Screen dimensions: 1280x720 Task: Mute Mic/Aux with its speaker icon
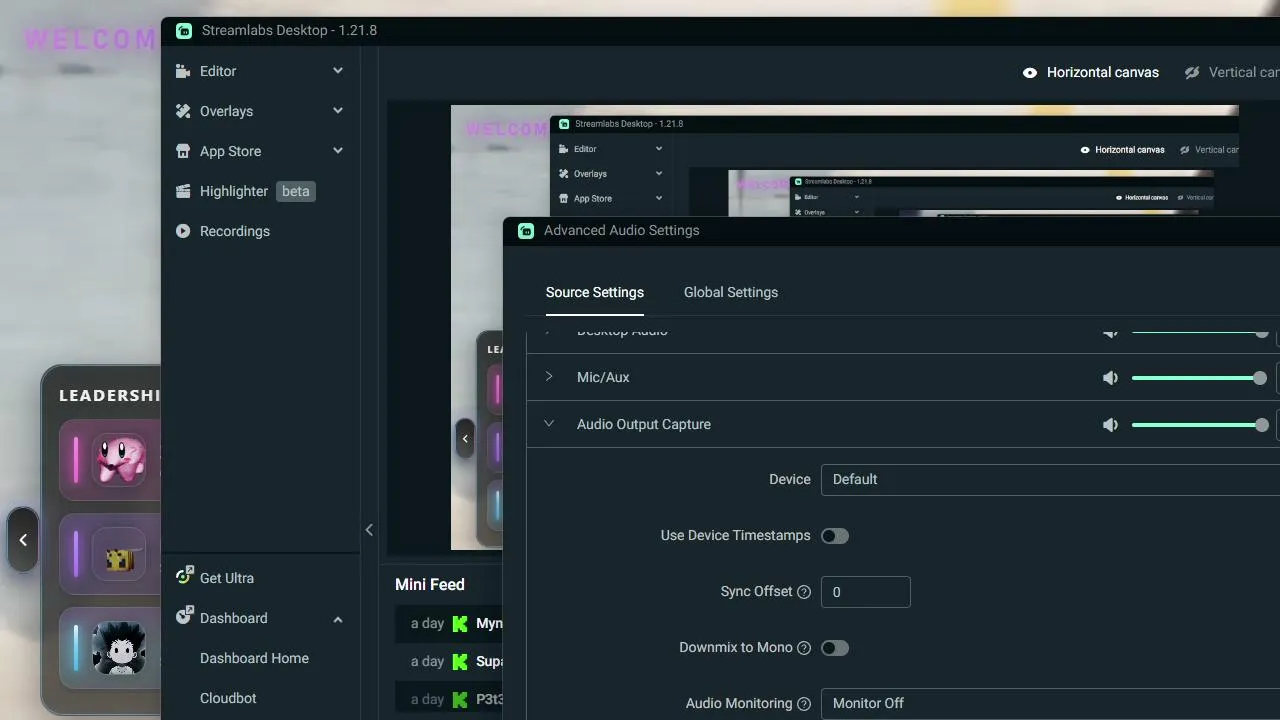tap(1110, 378)
